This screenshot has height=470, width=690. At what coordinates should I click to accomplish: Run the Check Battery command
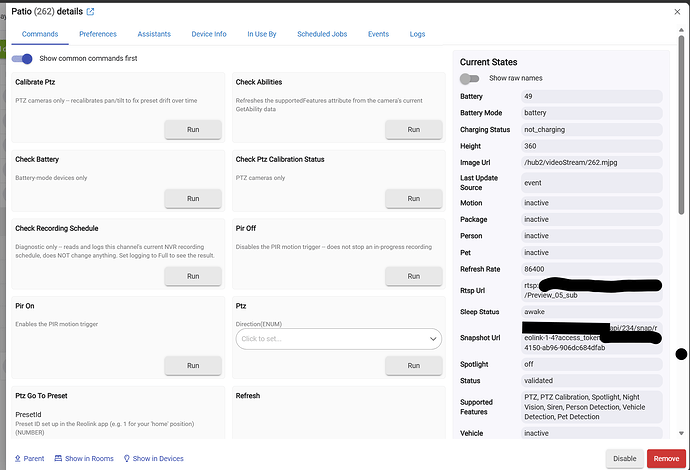[193, 199]
